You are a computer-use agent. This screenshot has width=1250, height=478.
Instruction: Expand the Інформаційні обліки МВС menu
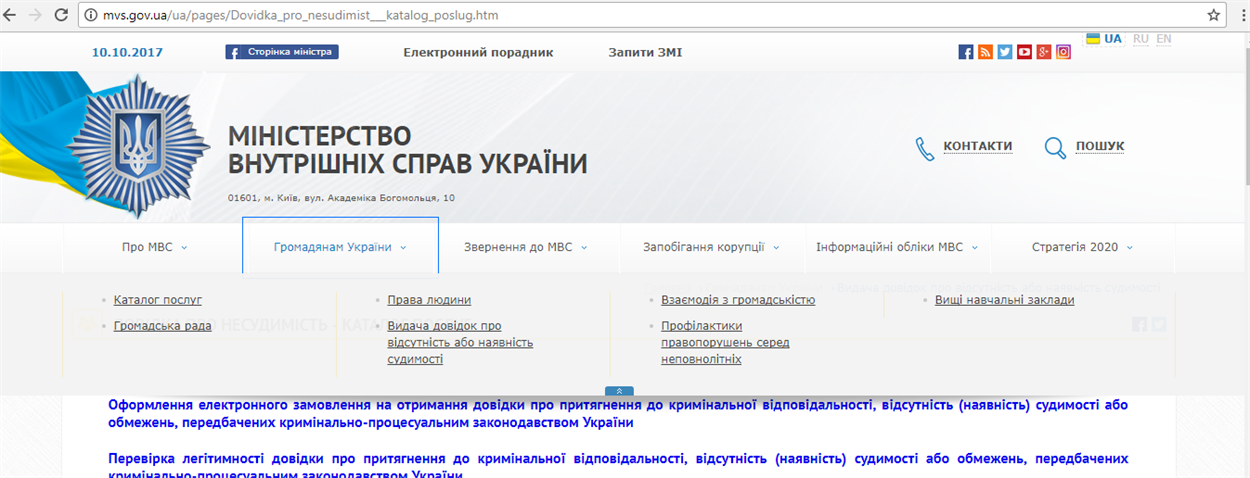pyautogui.click(x=897, y=247)
